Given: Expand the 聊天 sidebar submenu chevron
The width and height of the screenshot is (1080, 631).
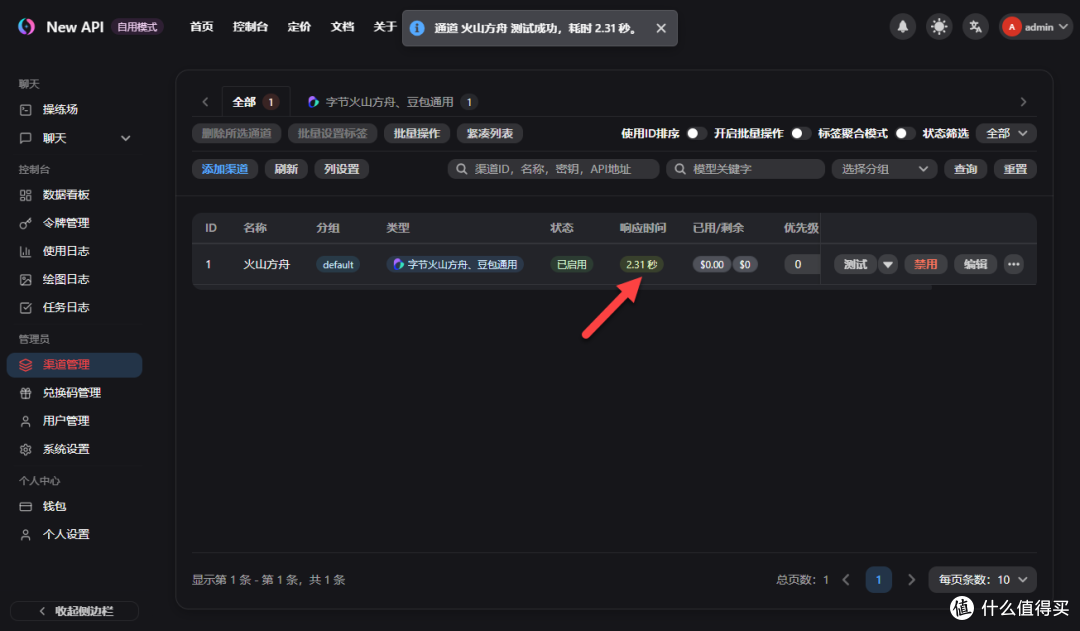Looking at the screenshot, I should (125, 138).
